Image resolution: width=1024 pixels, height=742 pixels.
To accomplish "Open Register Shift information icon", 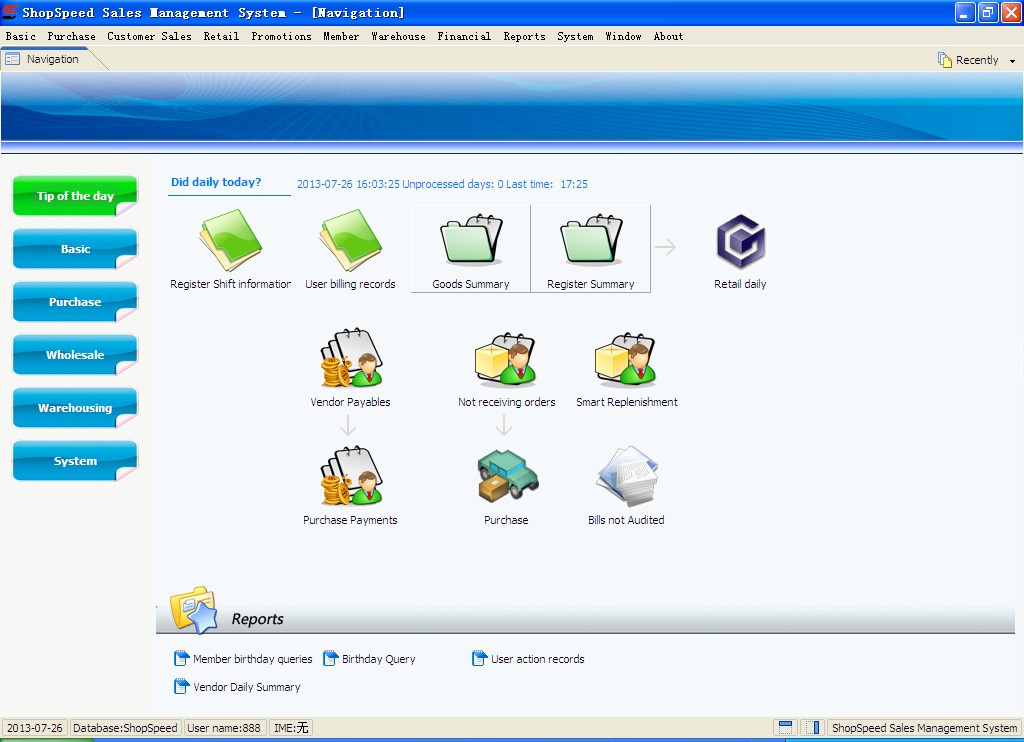I will pos(230,242).
